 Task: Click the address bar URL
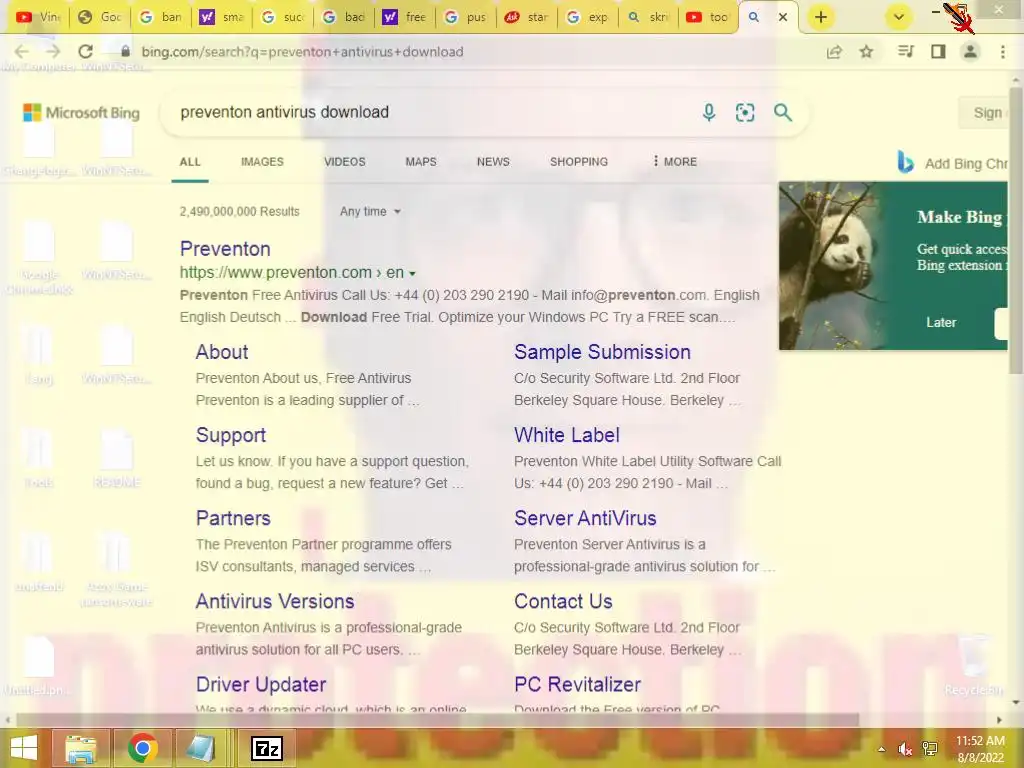coord(302,52)
